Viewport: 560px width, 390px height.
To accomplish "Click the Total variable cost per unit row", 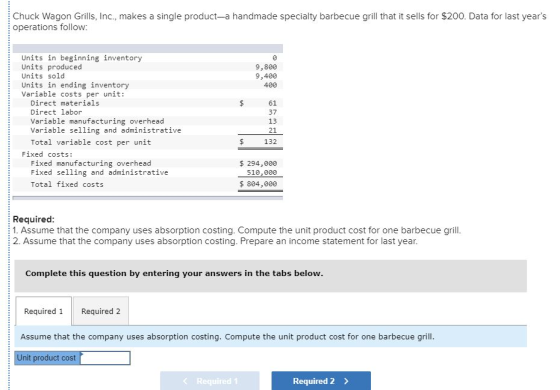I will coord(148,142).
